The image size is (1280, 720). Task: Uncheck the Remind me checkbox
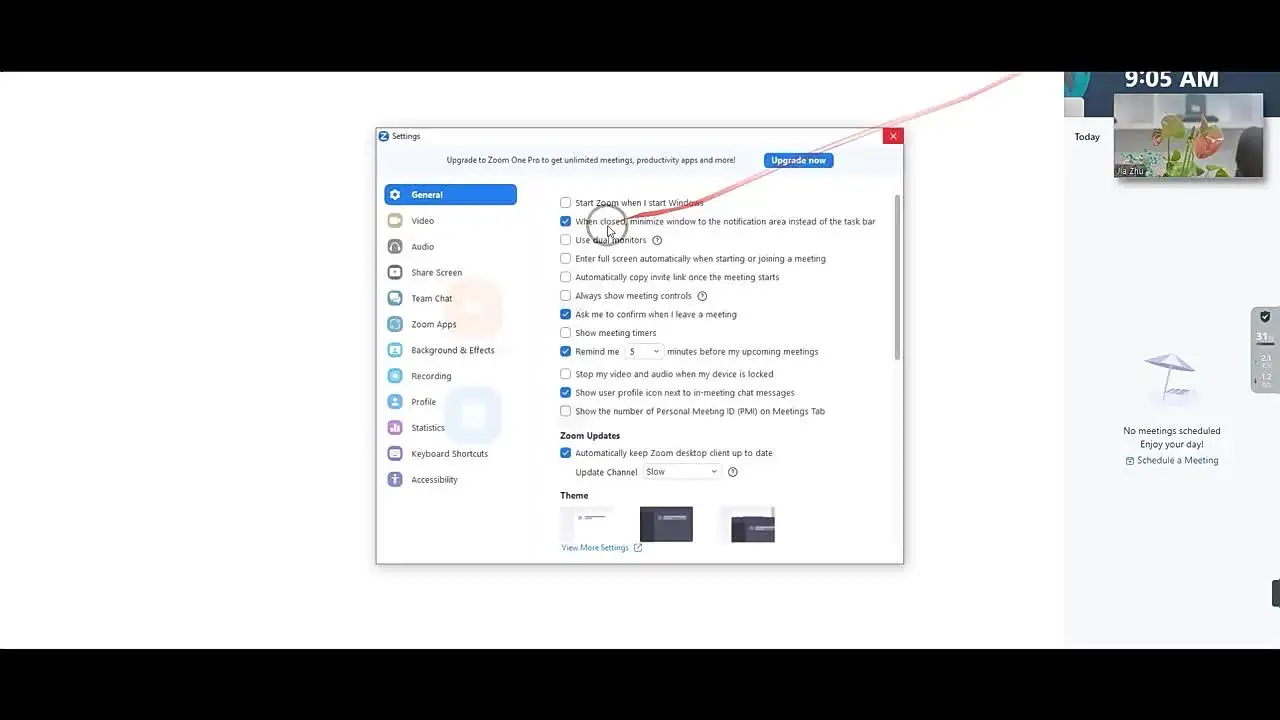[566, 352]
